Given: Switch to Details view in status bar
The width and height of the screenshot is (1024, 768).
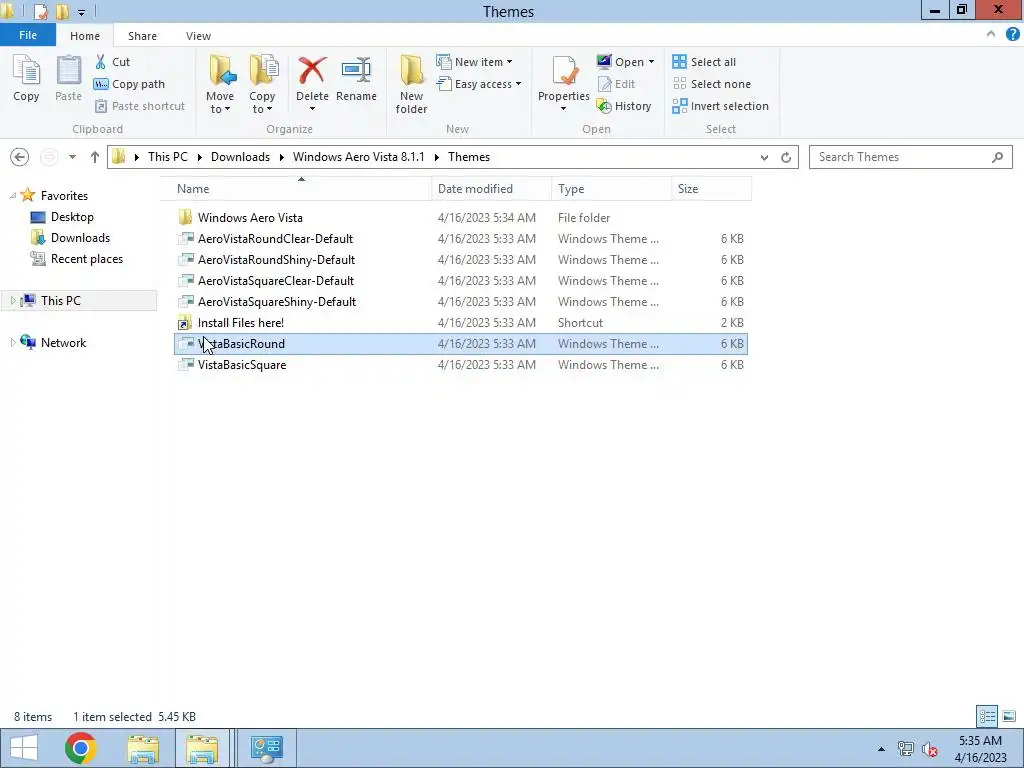Looking at the screenshot, I should coord(987,716).
